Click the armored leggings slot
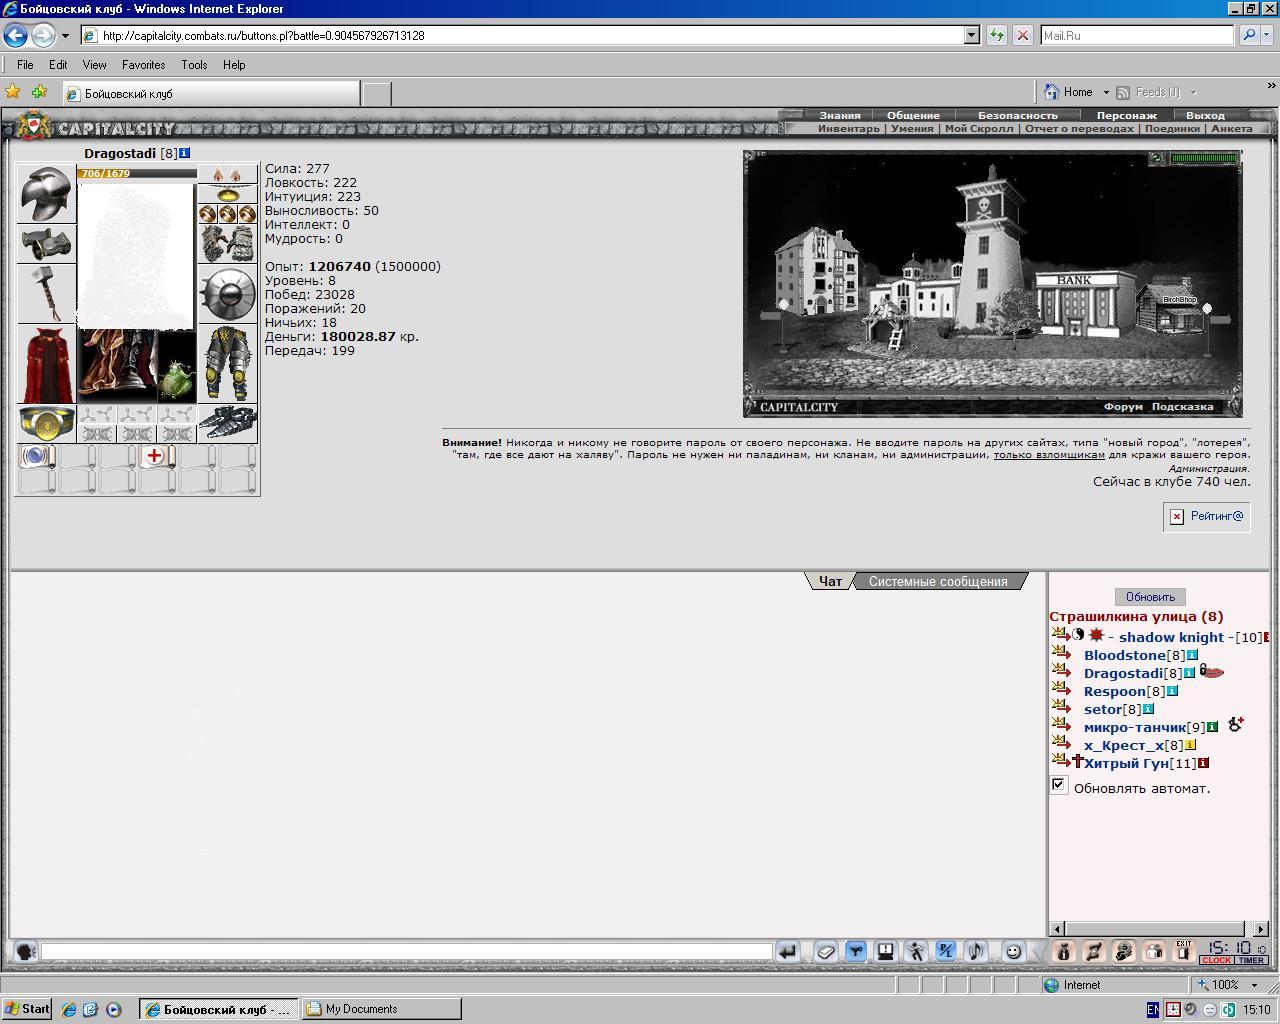Image resolution: width=1280 pixels, height=1024 pixels. pos(227,364)
